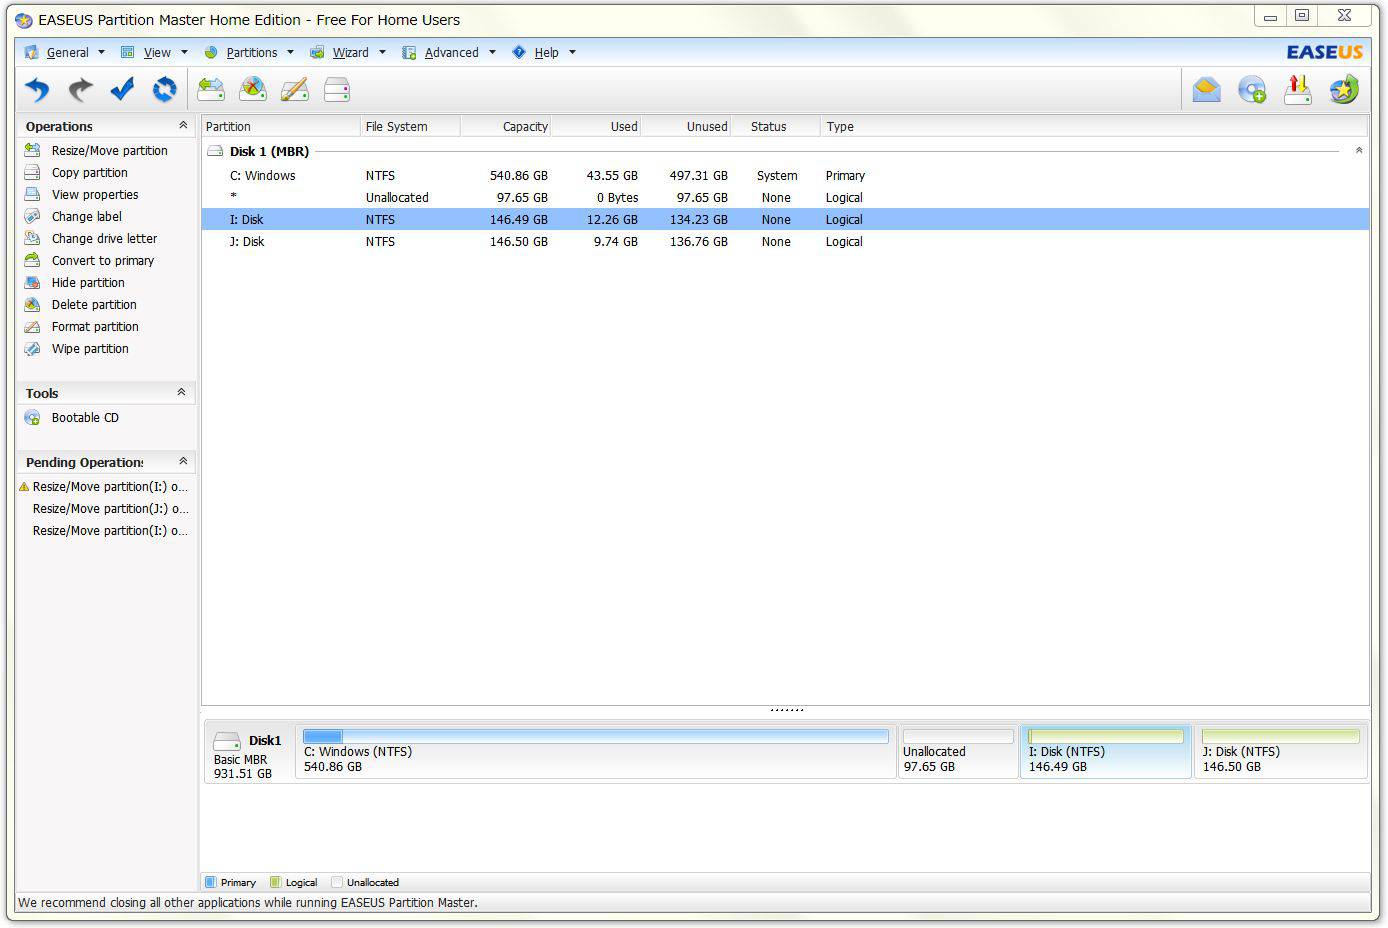Click the Refresh disk information icon
Screen dimensions: 1388x928
pyautogui.click(x=164, y=90)
